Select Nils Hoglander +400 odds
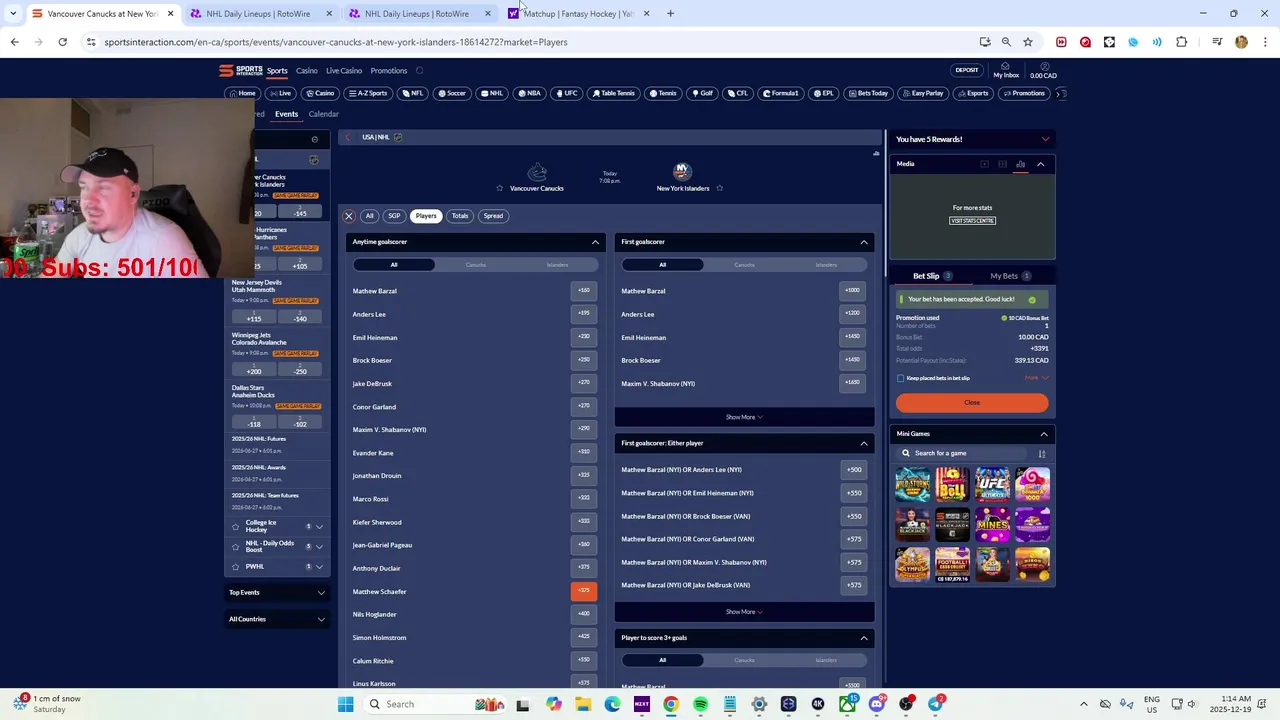The image size is (1280, 720). (x=583, y=614)
